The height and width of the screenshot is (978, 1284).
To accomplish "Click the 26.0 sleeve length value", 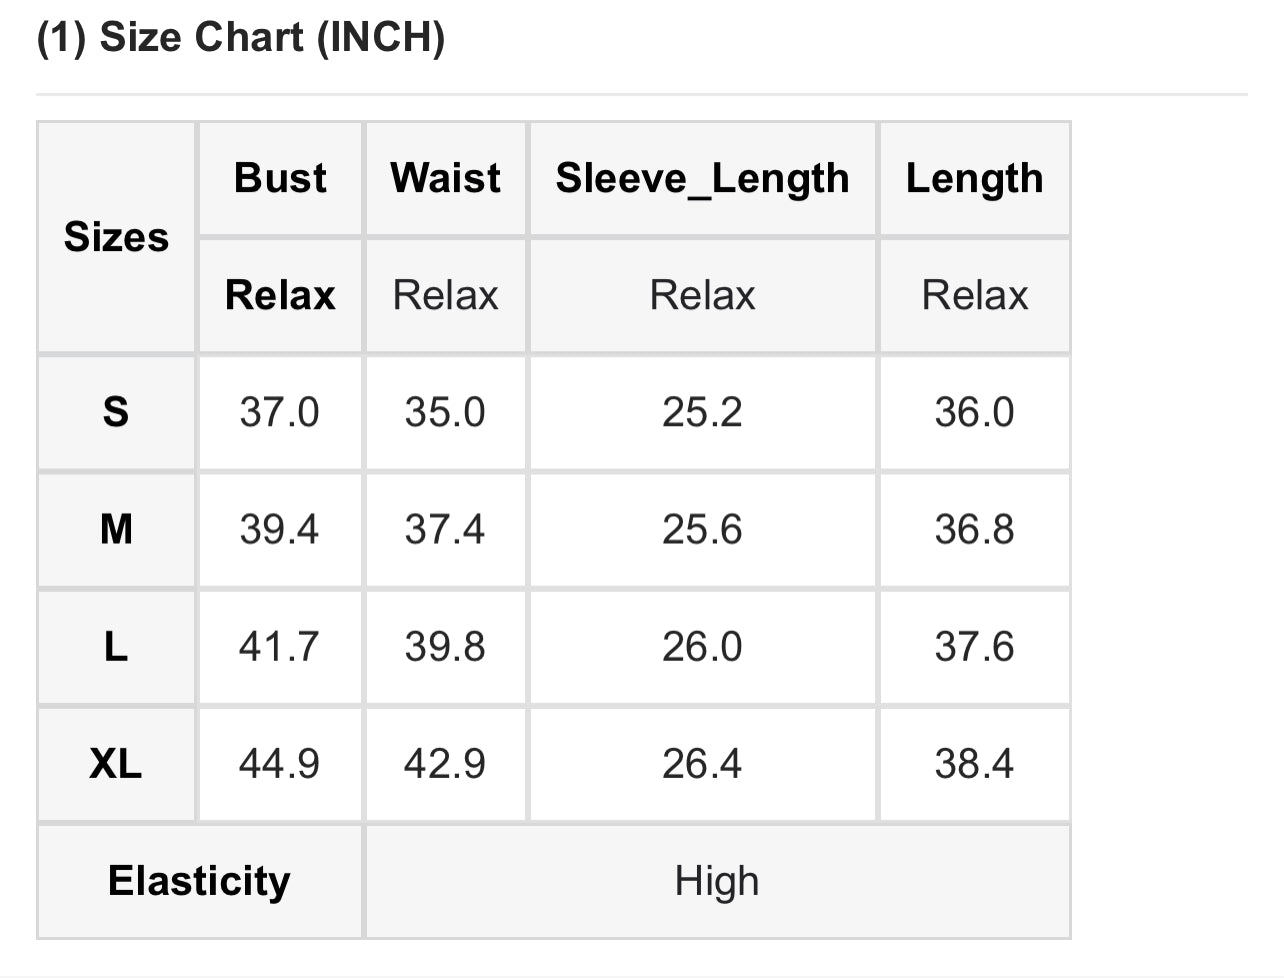I will (702, 647).
